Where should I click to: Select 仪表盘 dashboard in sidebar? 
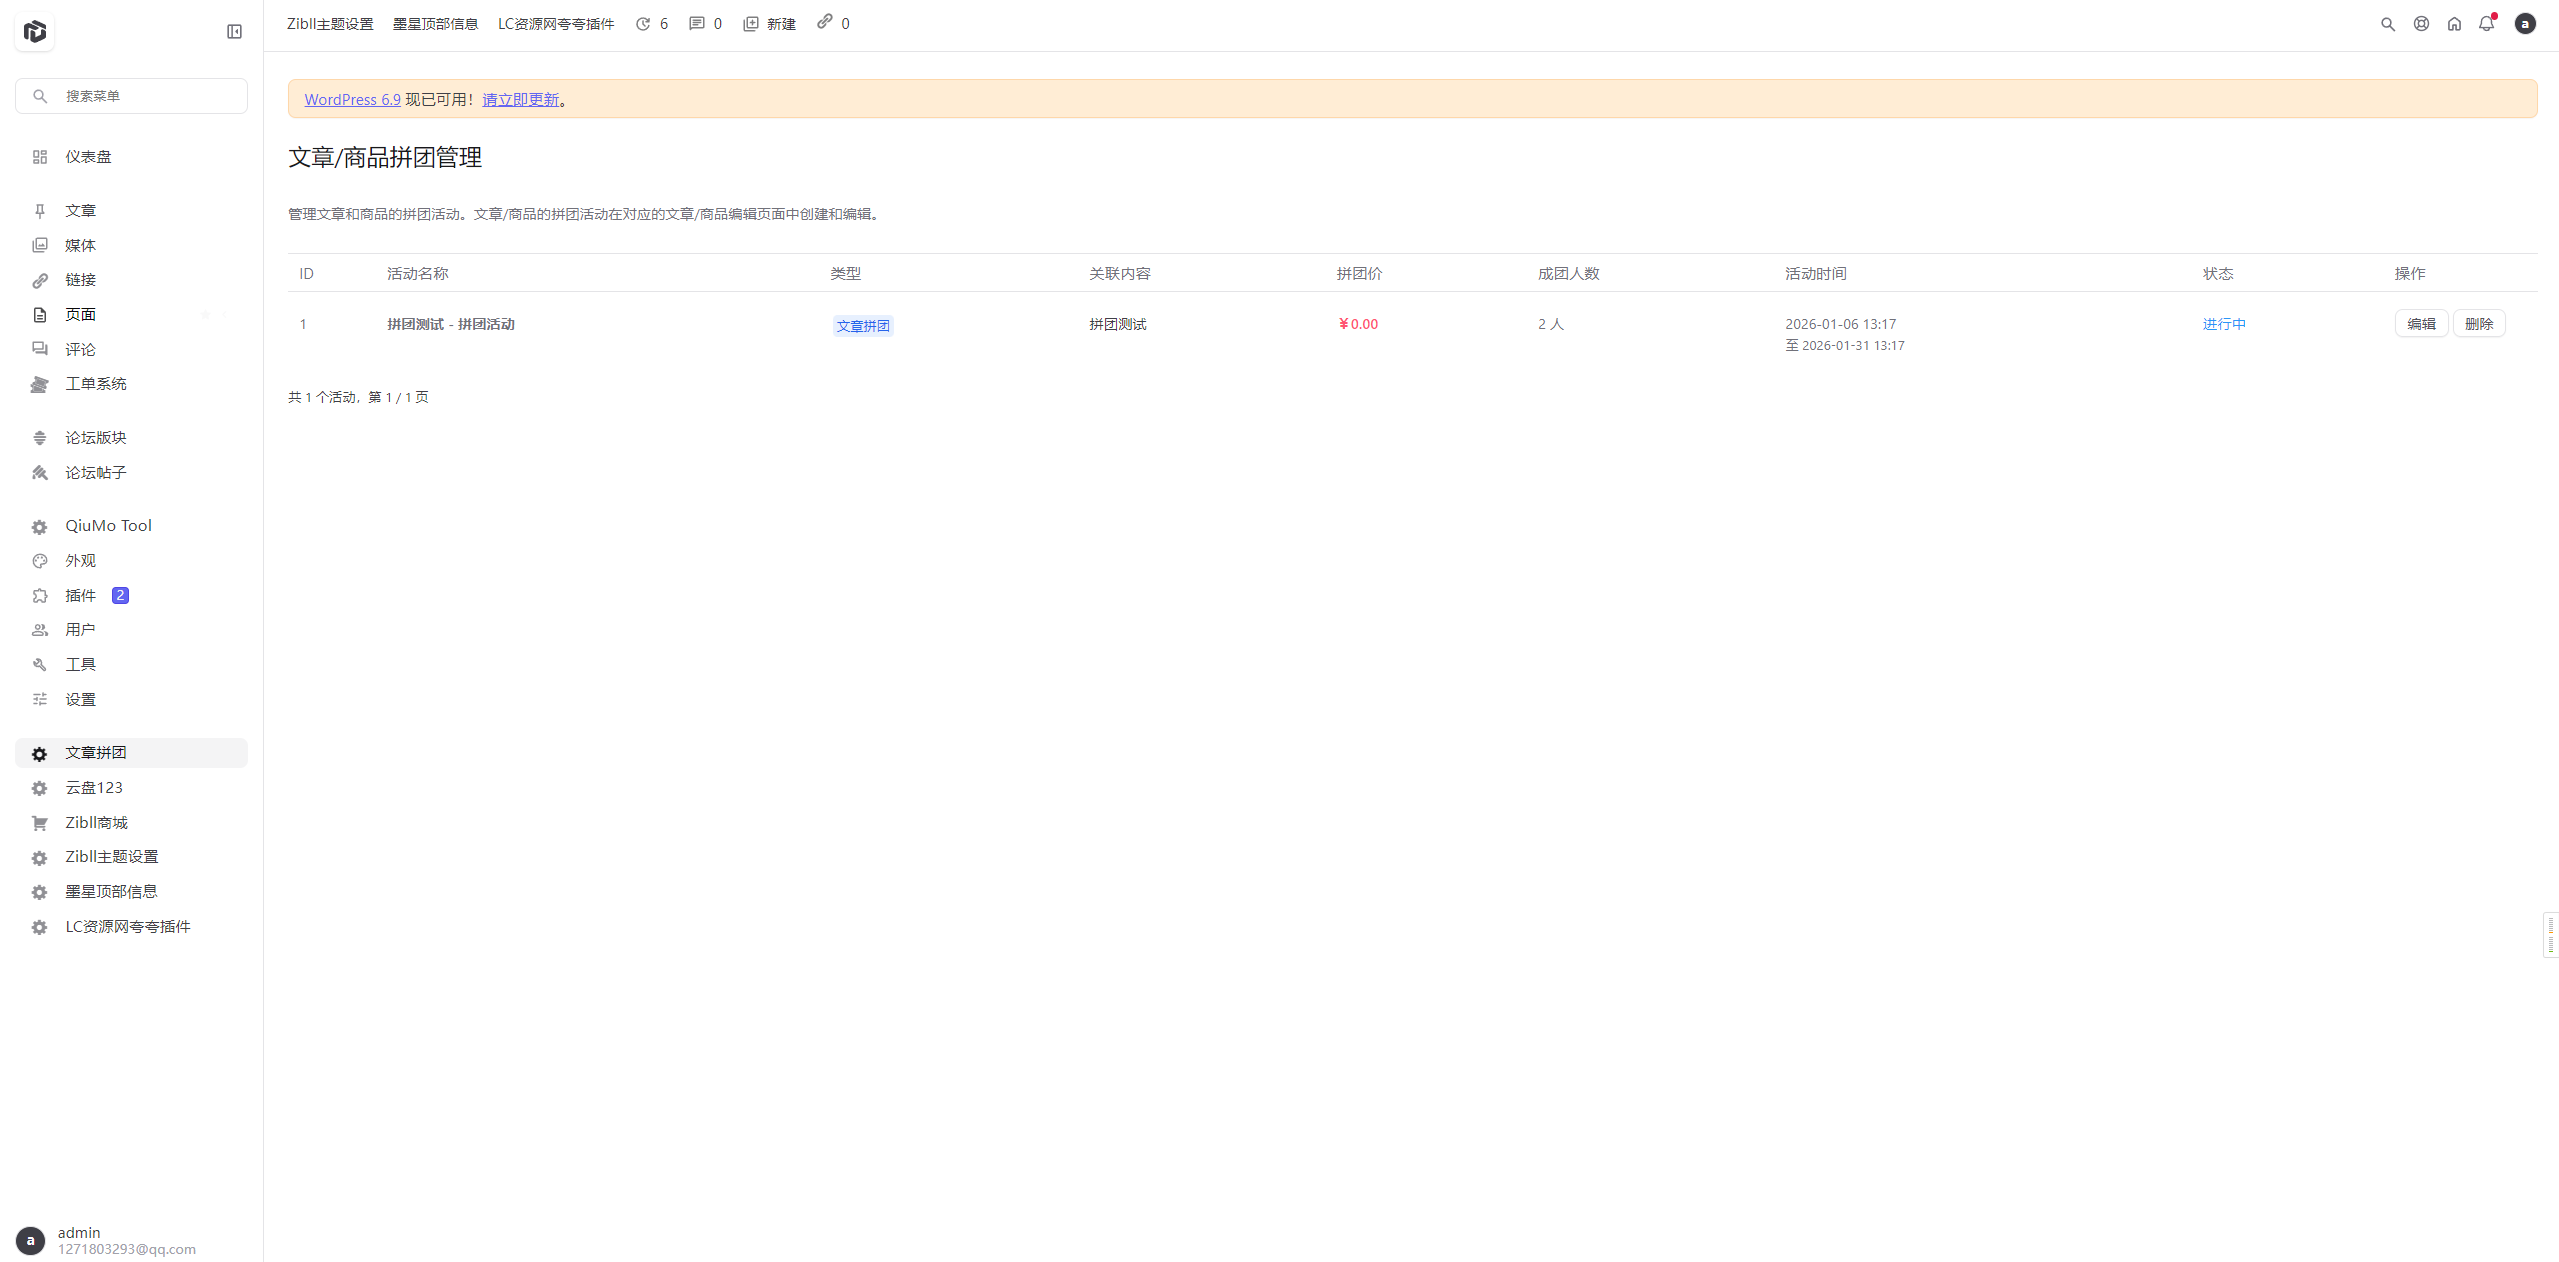(88, 157)
